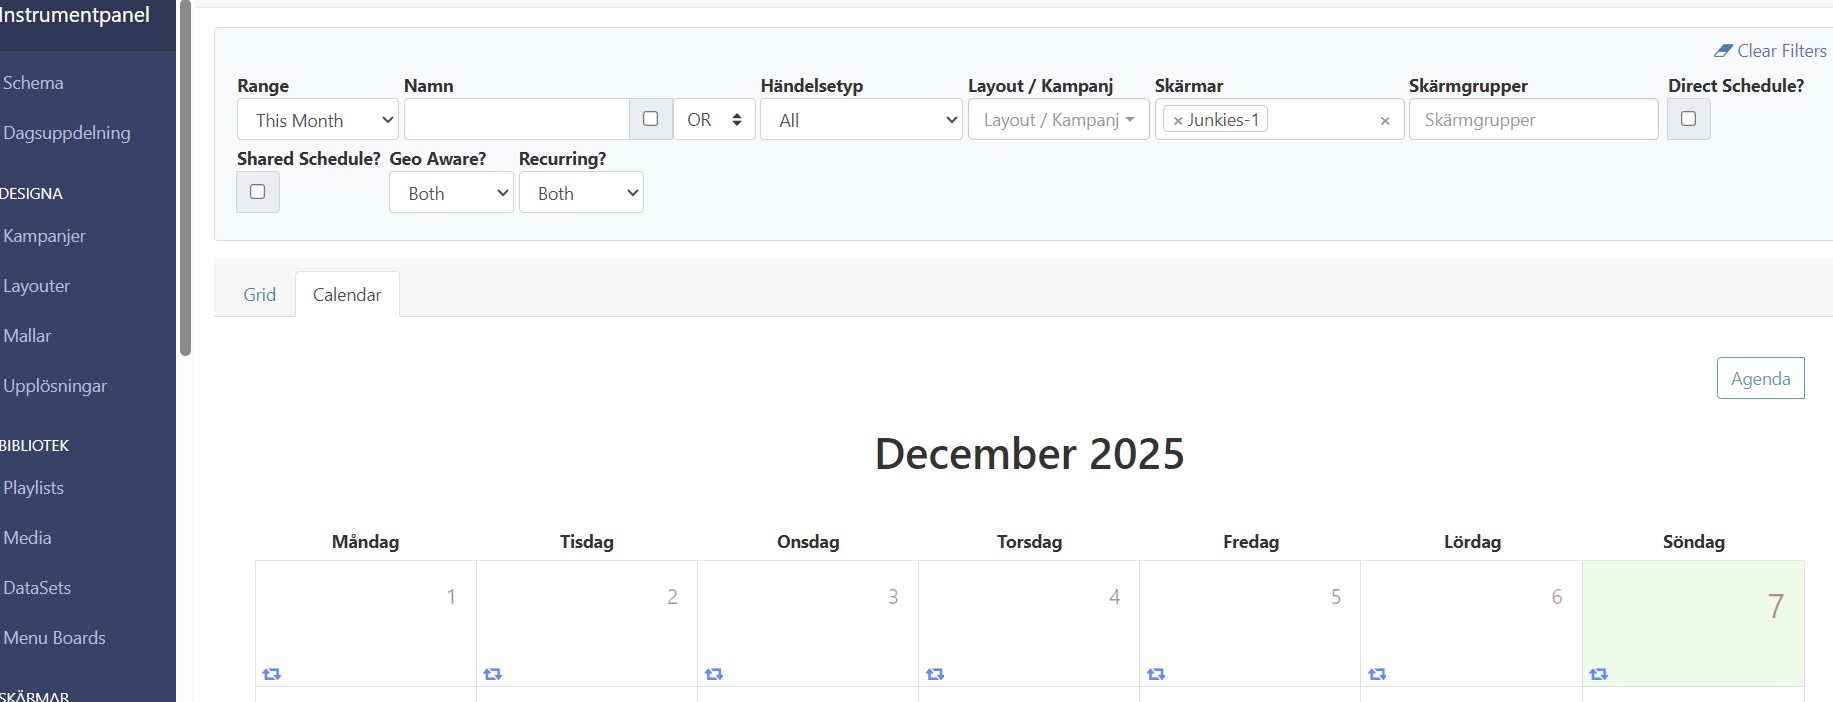Click recurring event icon on Friday 5

1156,674
